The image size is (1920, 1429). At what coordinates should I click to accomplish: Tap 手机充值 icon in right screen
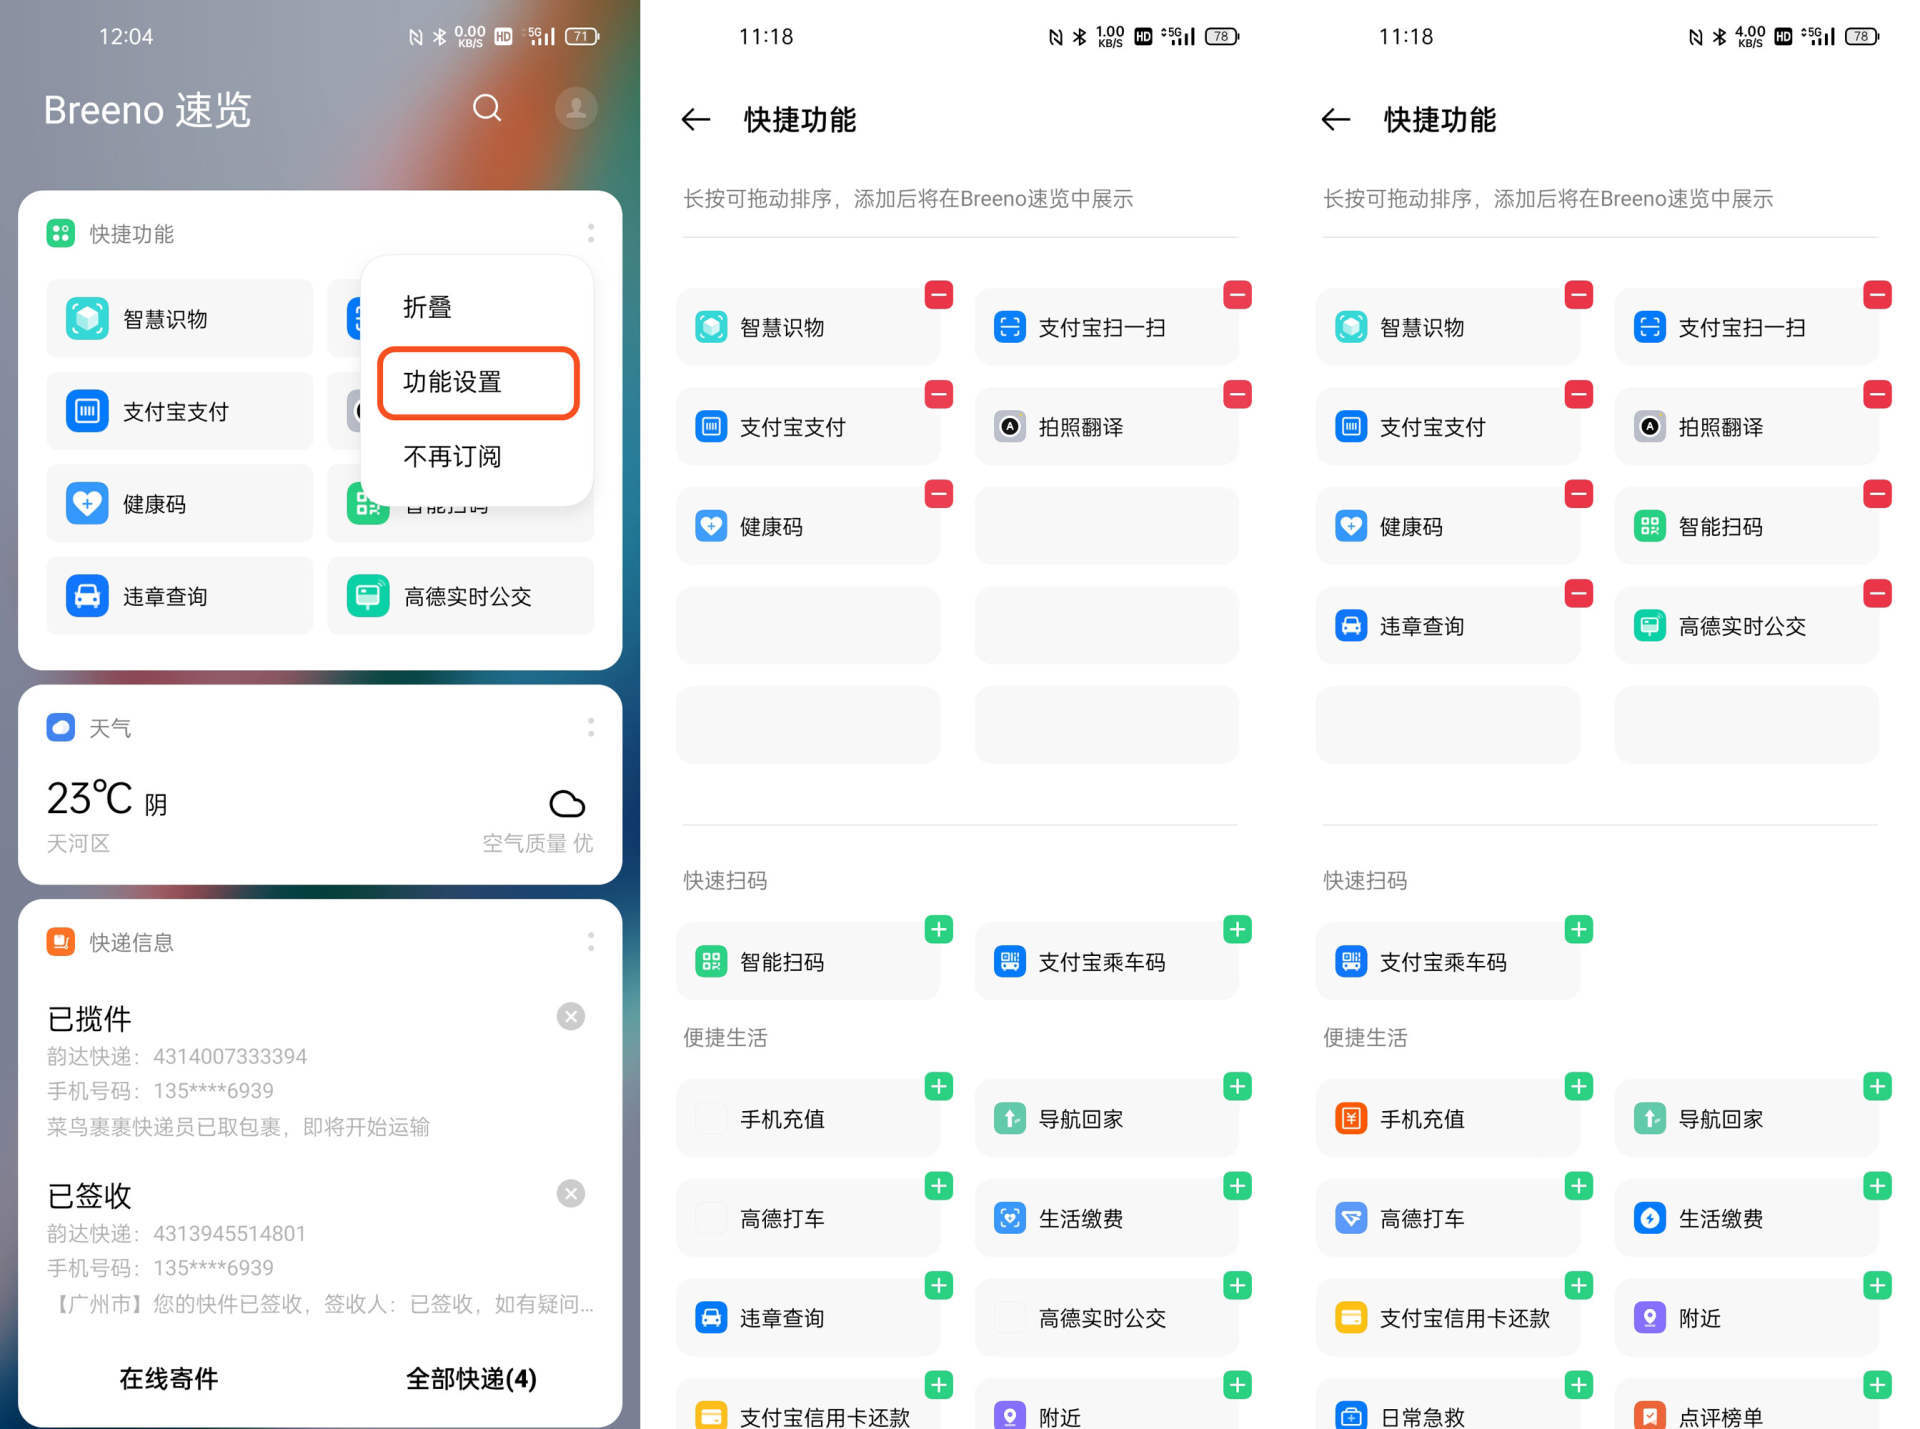(1351, 1118)
